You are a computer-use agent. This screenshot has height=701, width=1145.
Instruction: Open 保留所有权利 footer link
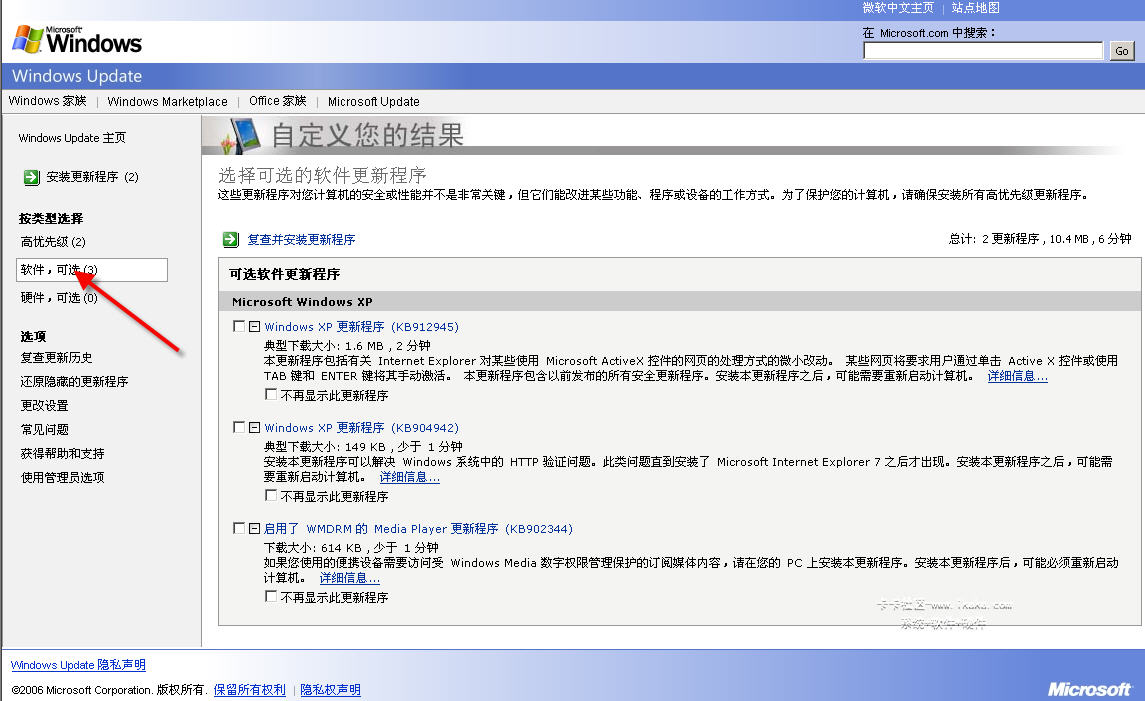tap(250, 689)
